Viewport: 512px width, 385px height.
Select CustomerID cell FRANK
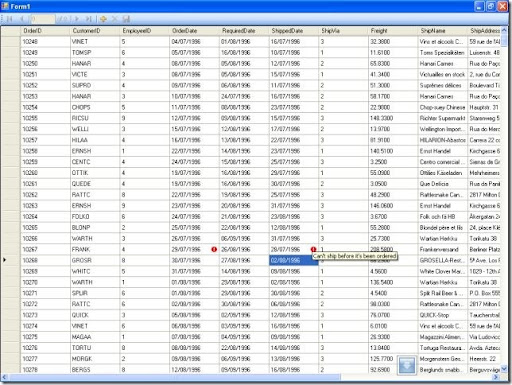95,249
